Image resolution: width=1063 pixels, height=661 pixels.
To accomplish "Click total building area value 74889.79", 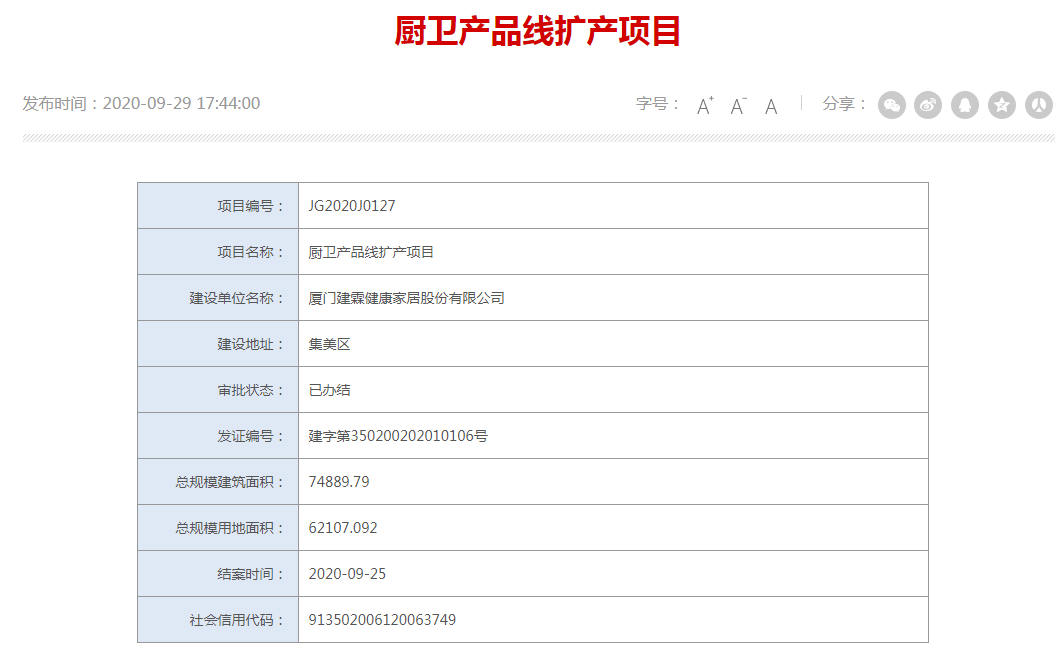I will (x=339, y=482).
